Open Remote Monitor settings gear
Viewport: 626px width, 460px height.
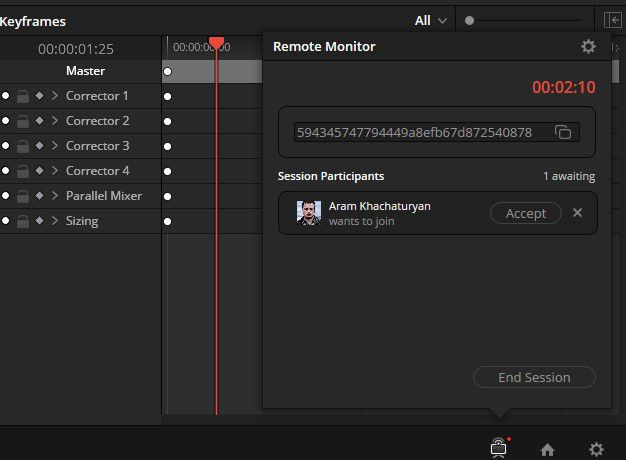click(x=588, y=47)
